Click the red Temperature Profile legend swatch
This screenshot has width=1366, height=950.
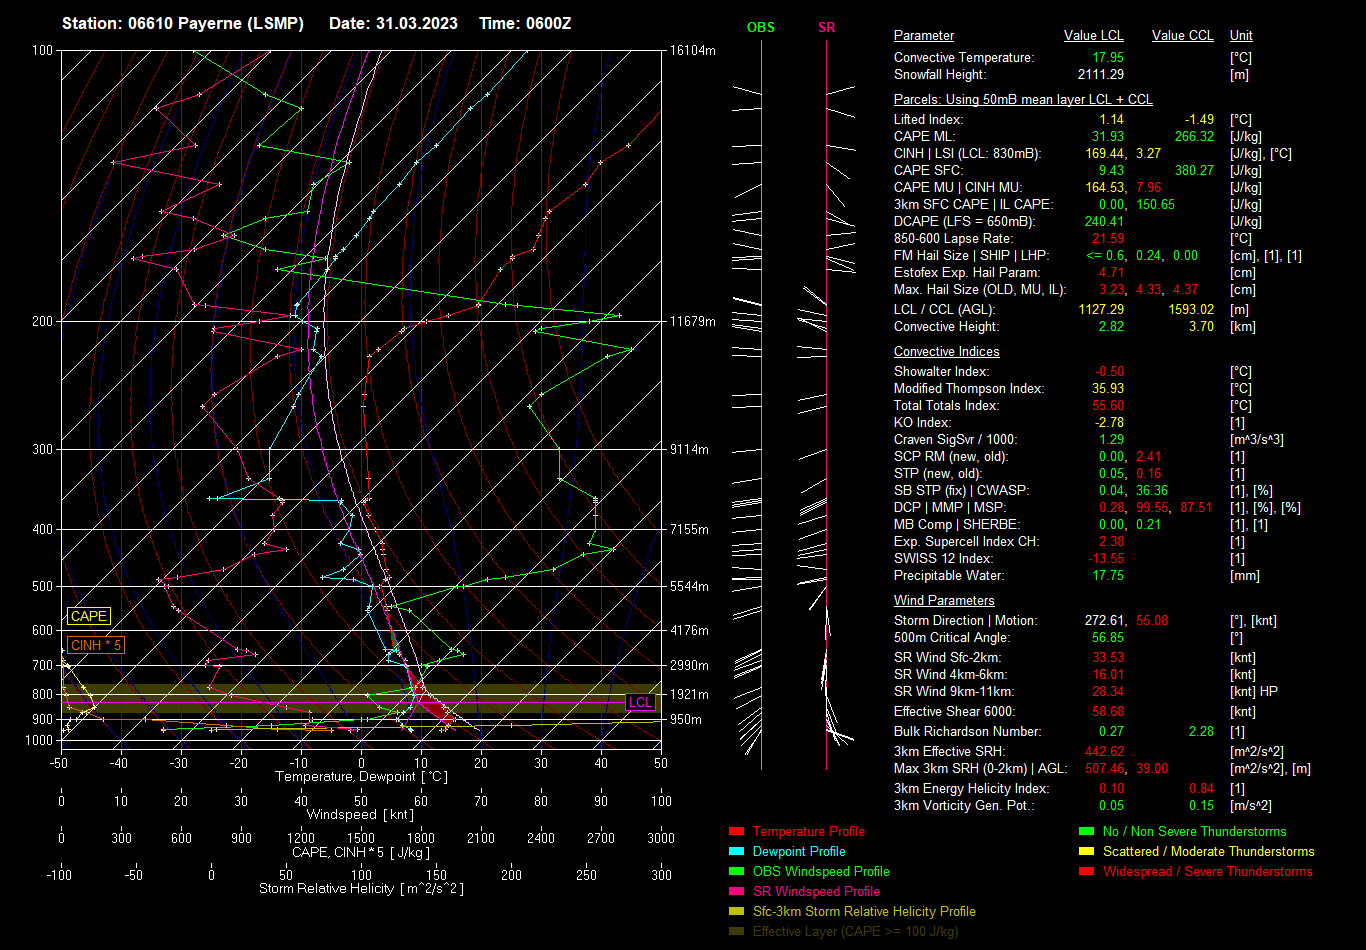click(x=736, y=831)
